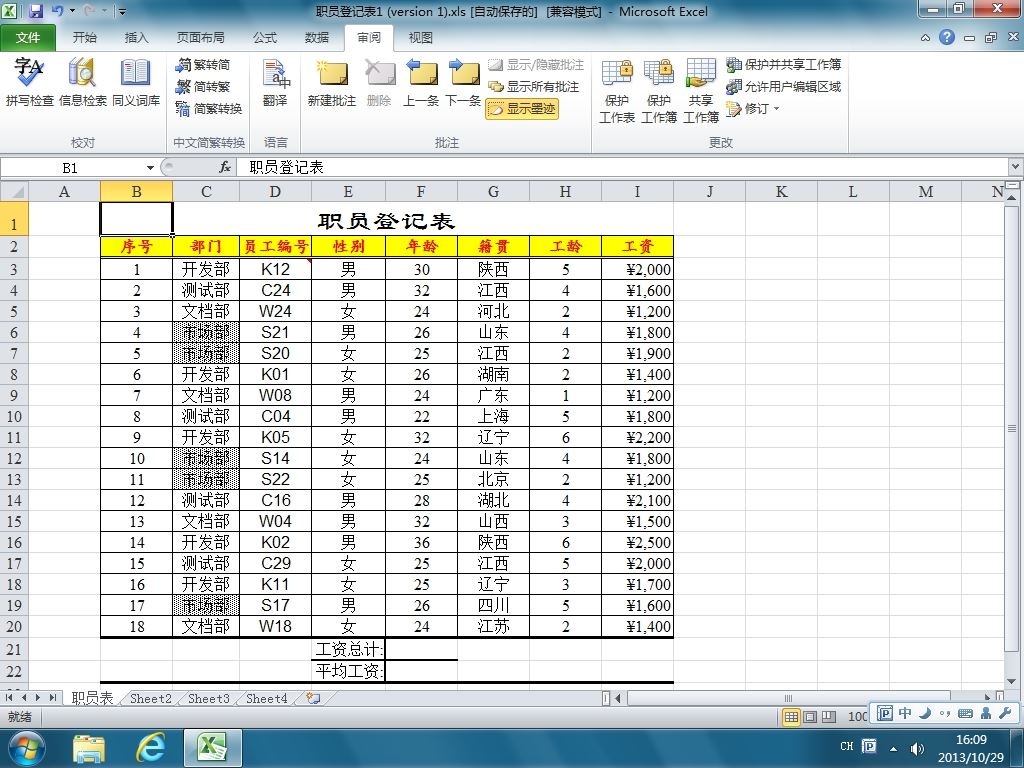Click the insert new worksheet icon
This screenshot has height=768, width=1024.
313,698
